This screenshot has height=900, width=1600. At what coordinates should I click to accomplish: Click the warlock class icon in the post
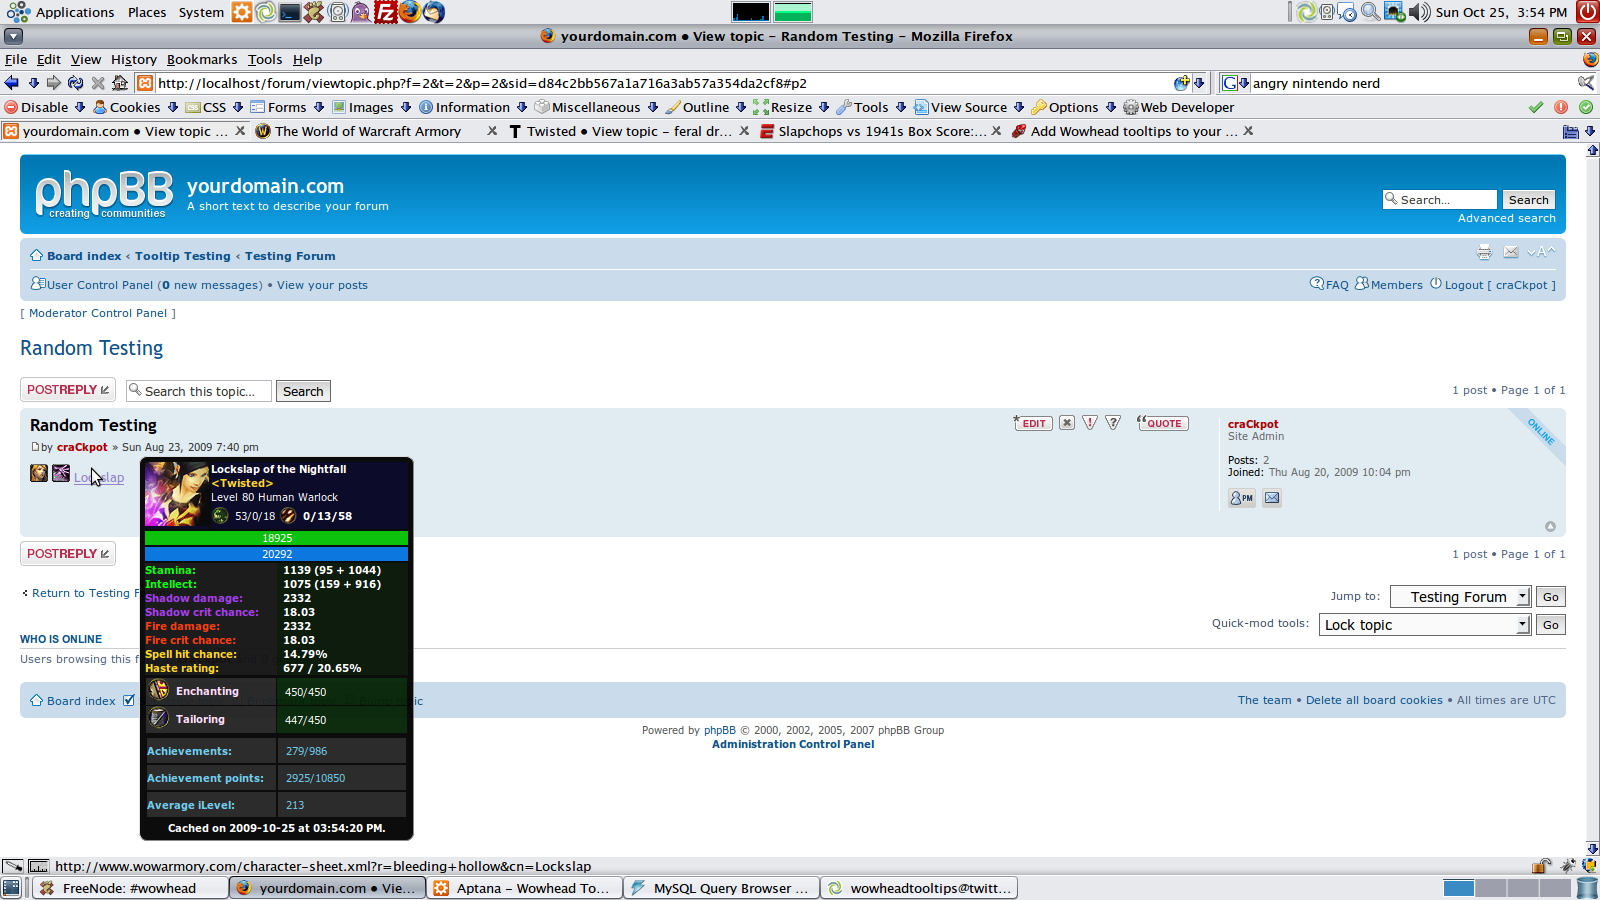[x=61, y=473]
